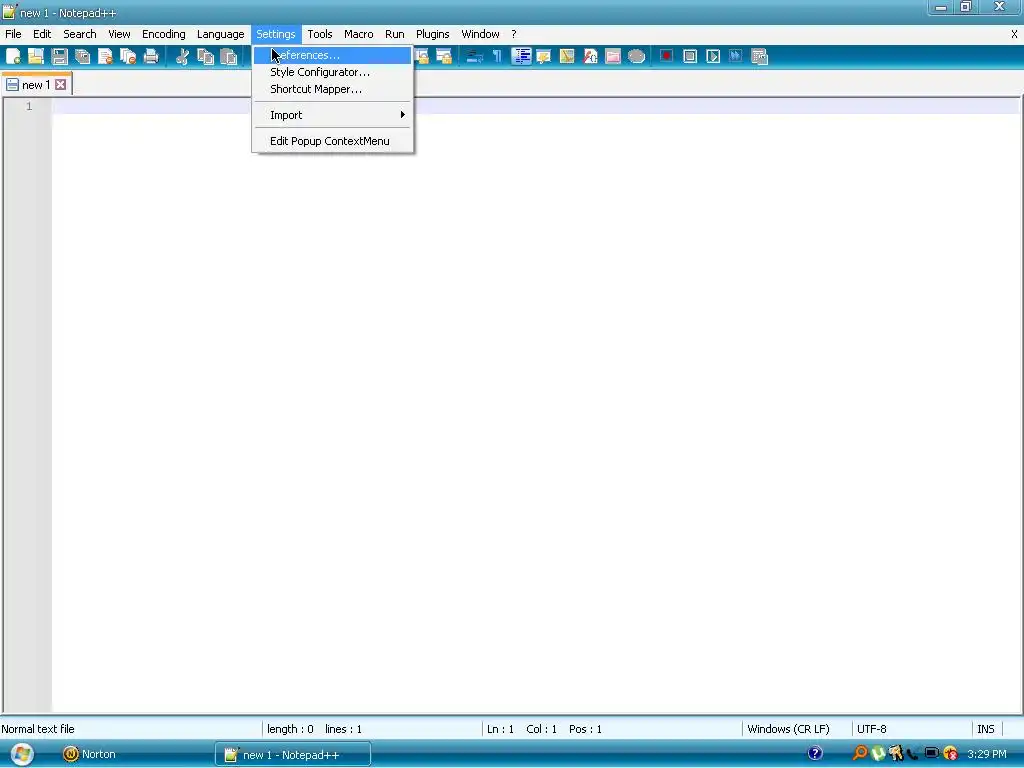Viewport: 1024px width, 768px height.
Task: Click the blue help question mark tray icon
Action: [x=815, y=754]
